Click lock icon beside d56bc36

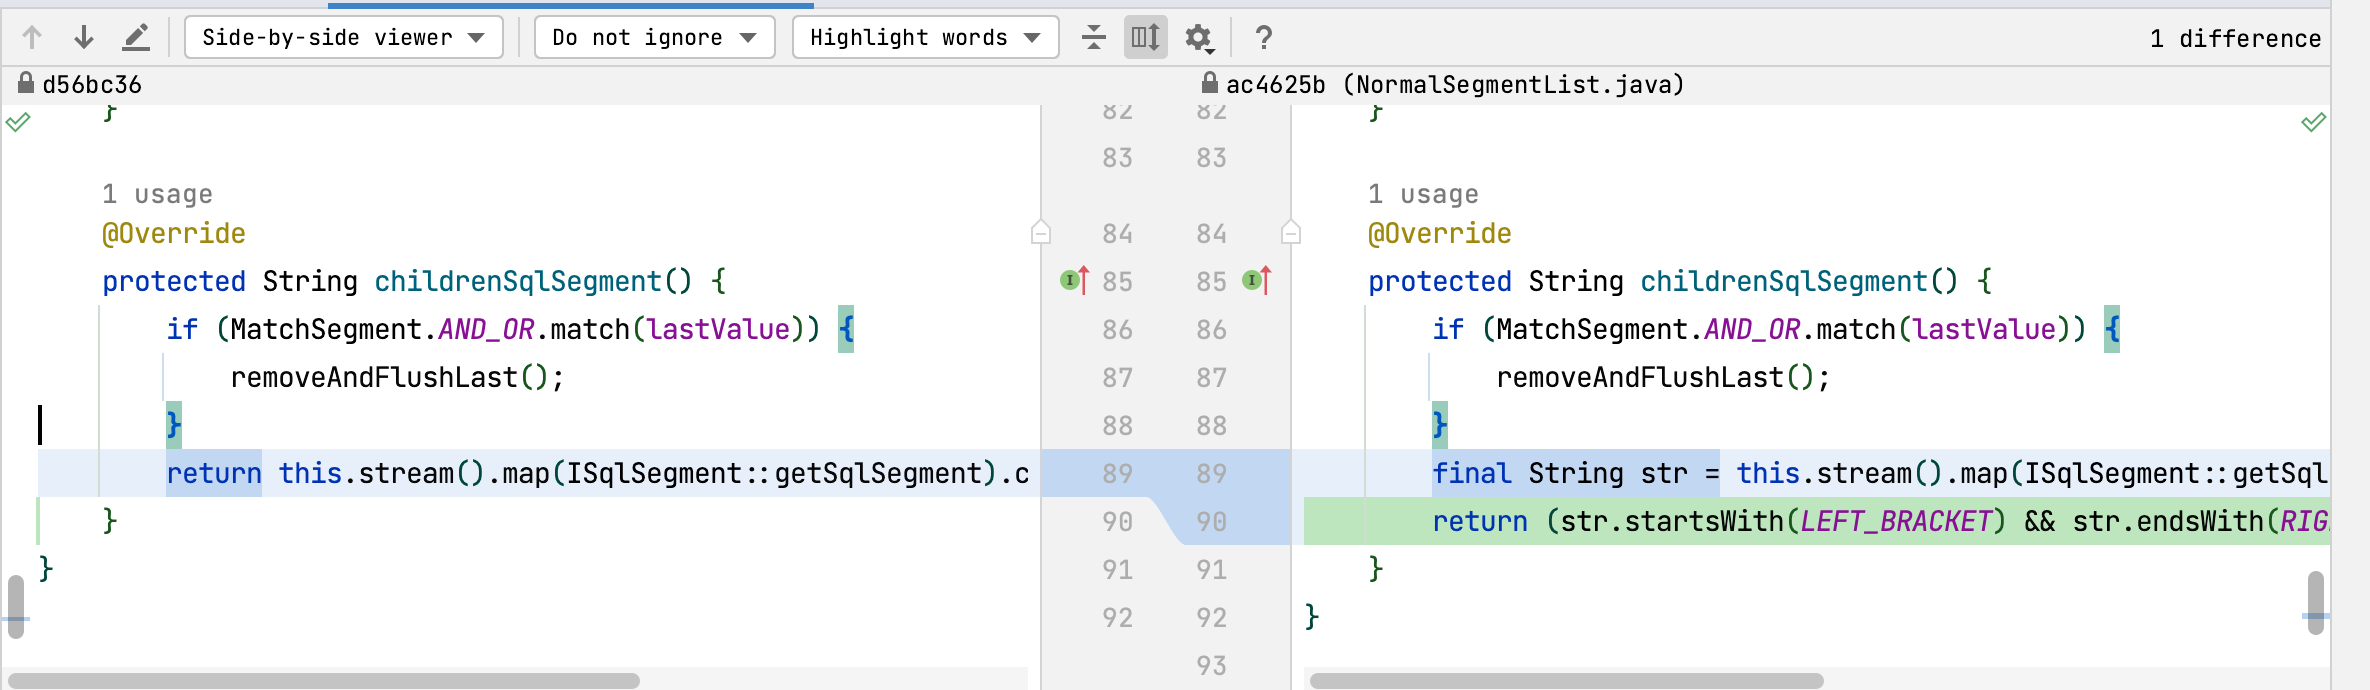pos(26,84)
